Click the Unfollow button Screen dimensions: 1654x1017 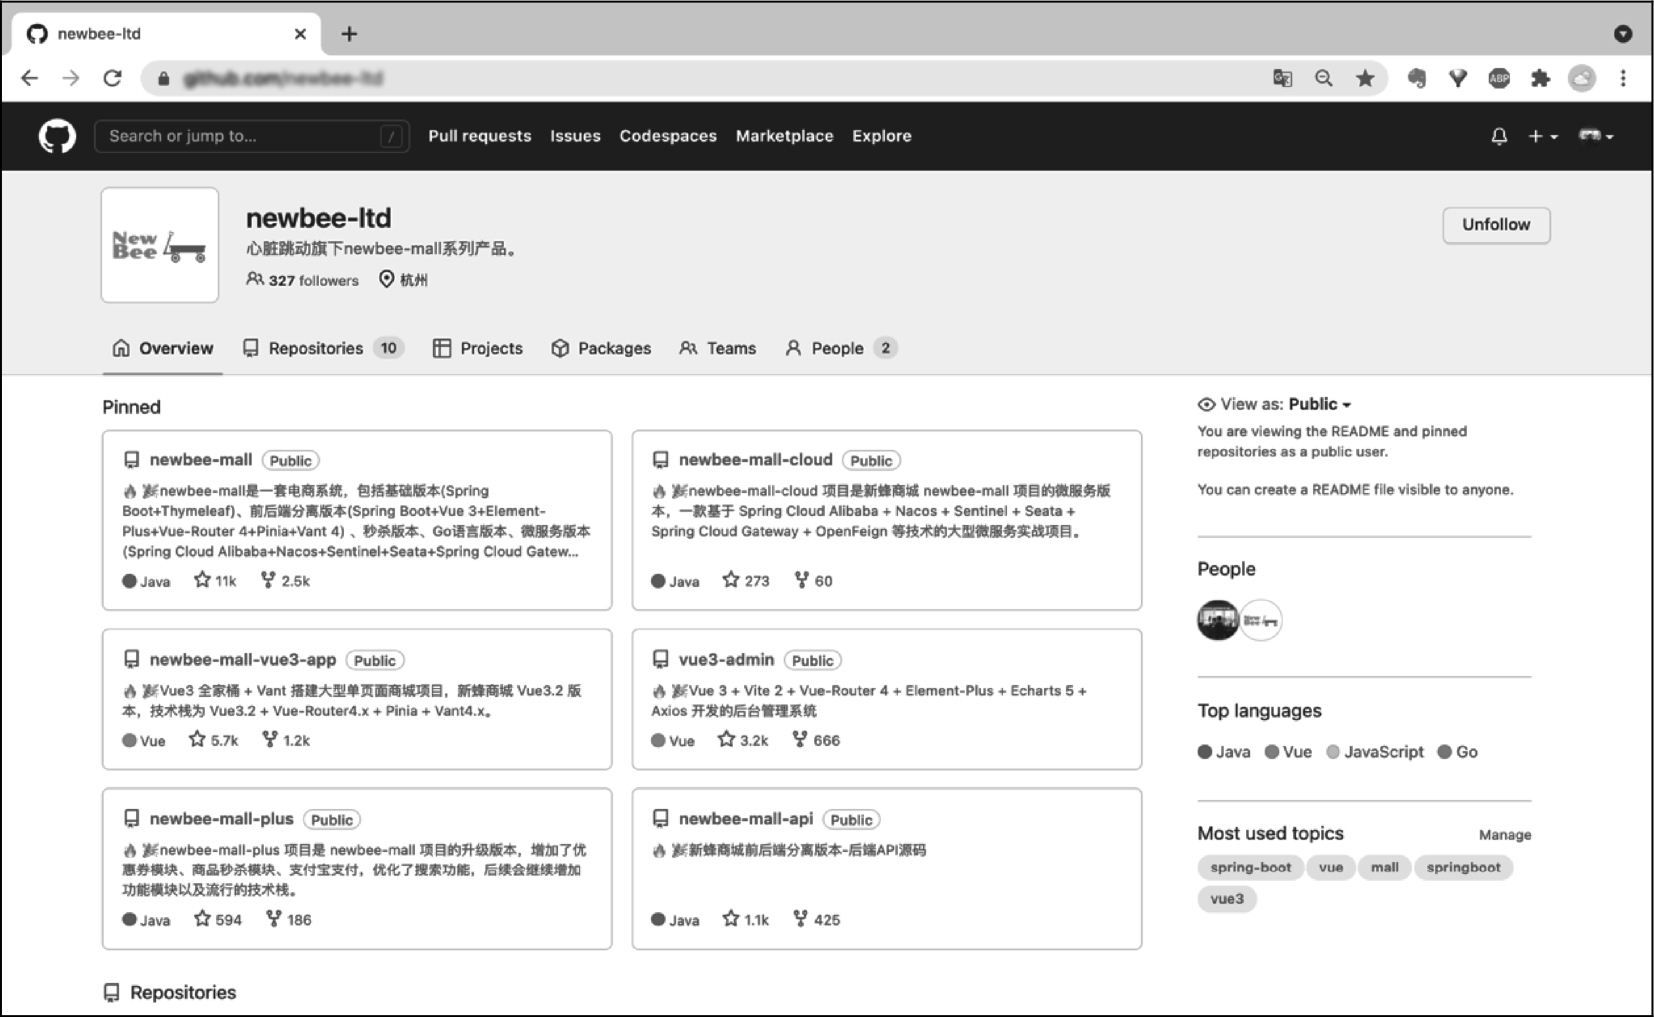pos(1496,225)
